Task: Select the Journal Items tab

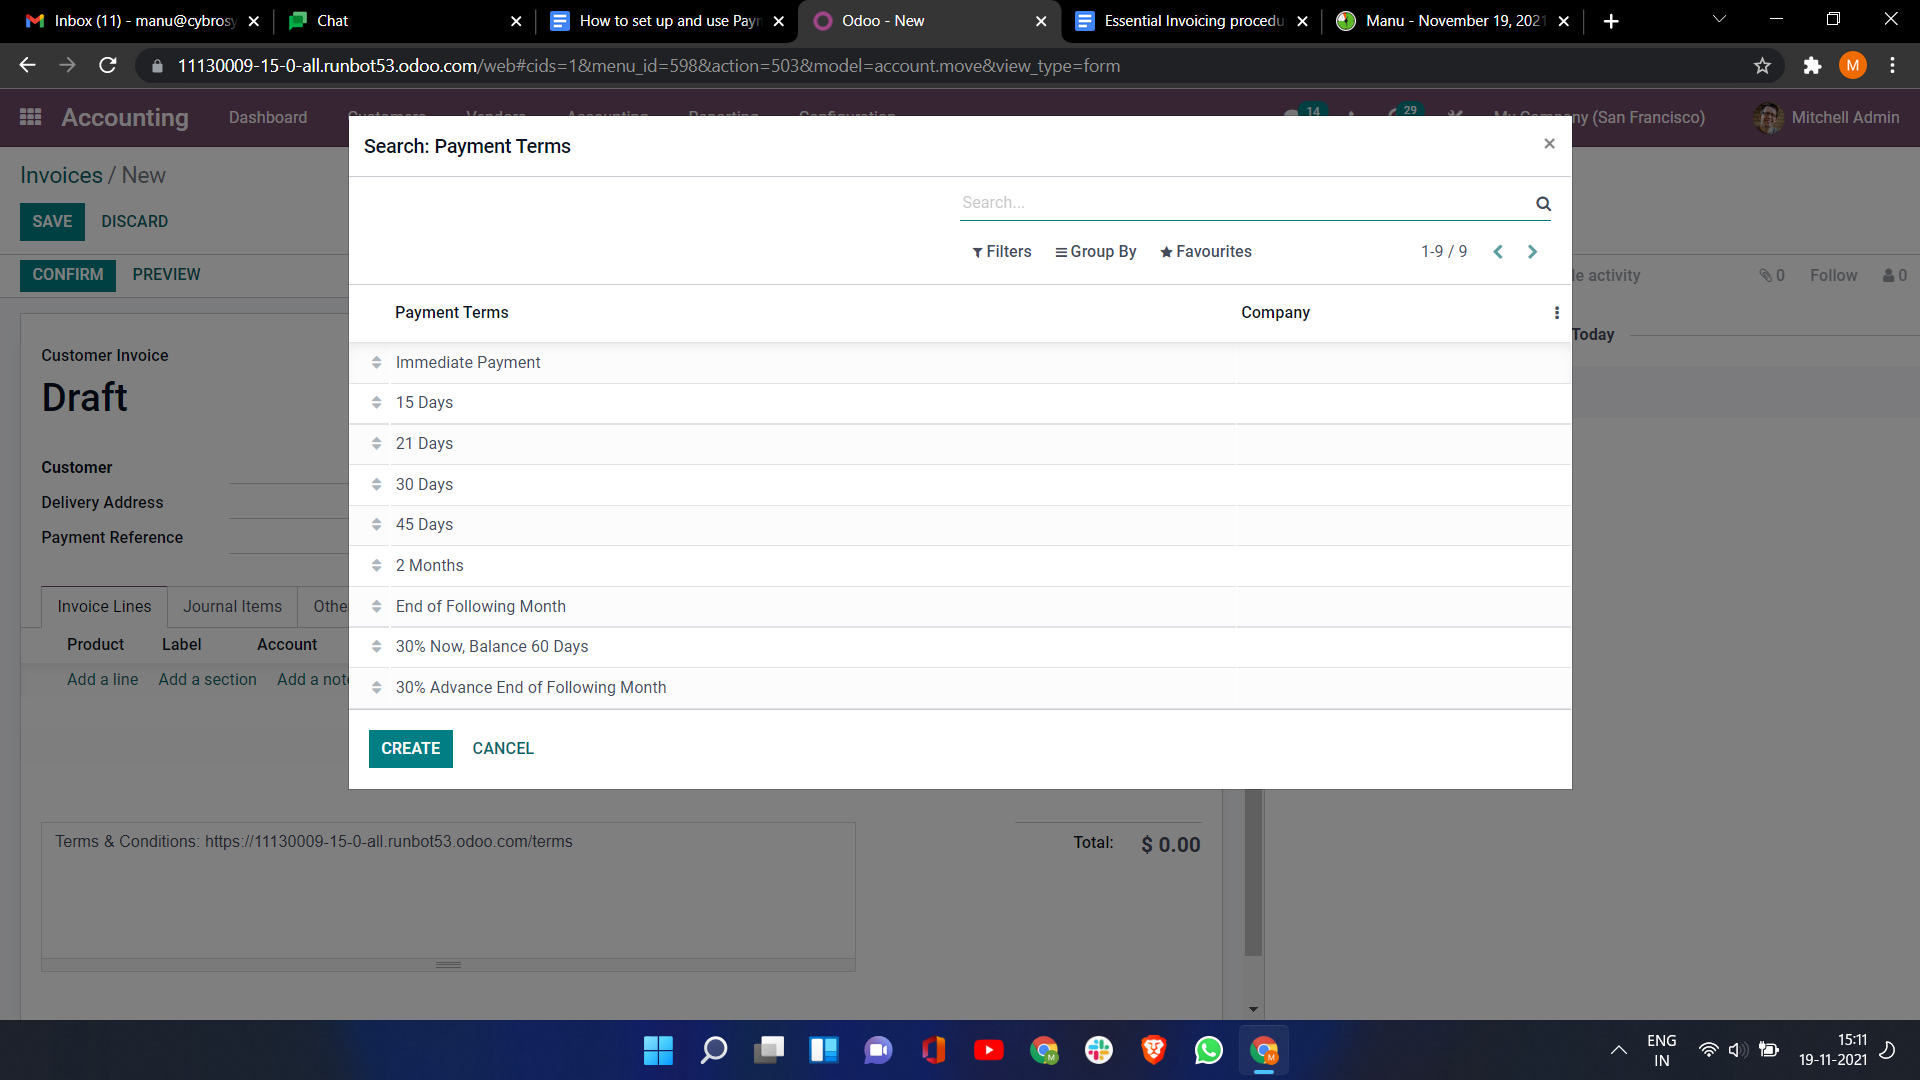Action: [232, 607]
